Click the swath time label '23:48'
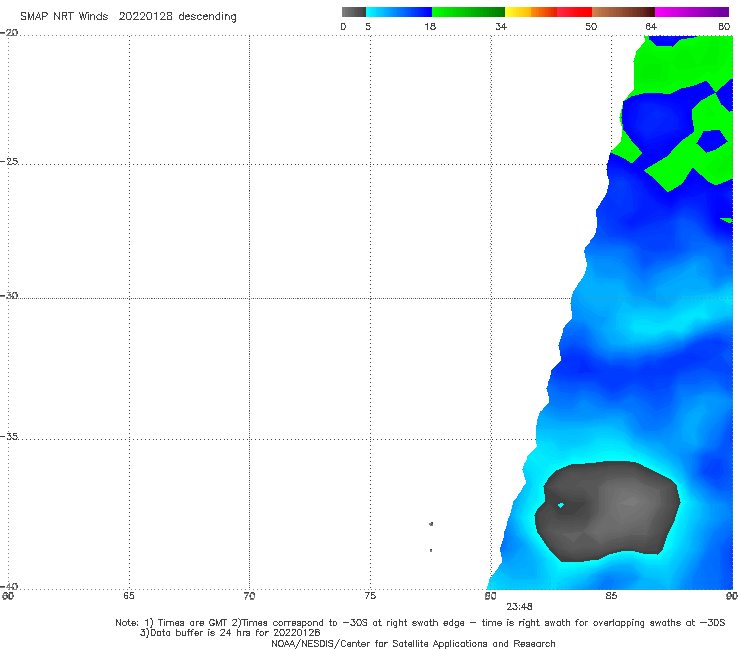This screenshot has height=650, width=740. tap(520, 607)
